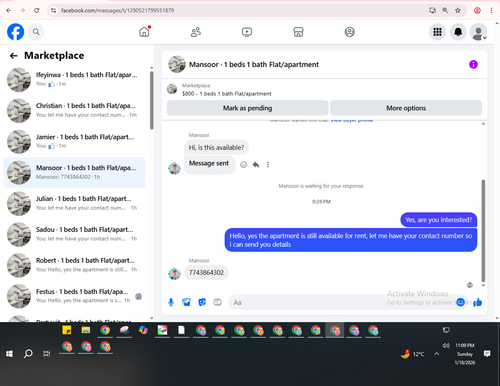
Task: Open the Marketplace storefront icon
Action: click(298, 32)
